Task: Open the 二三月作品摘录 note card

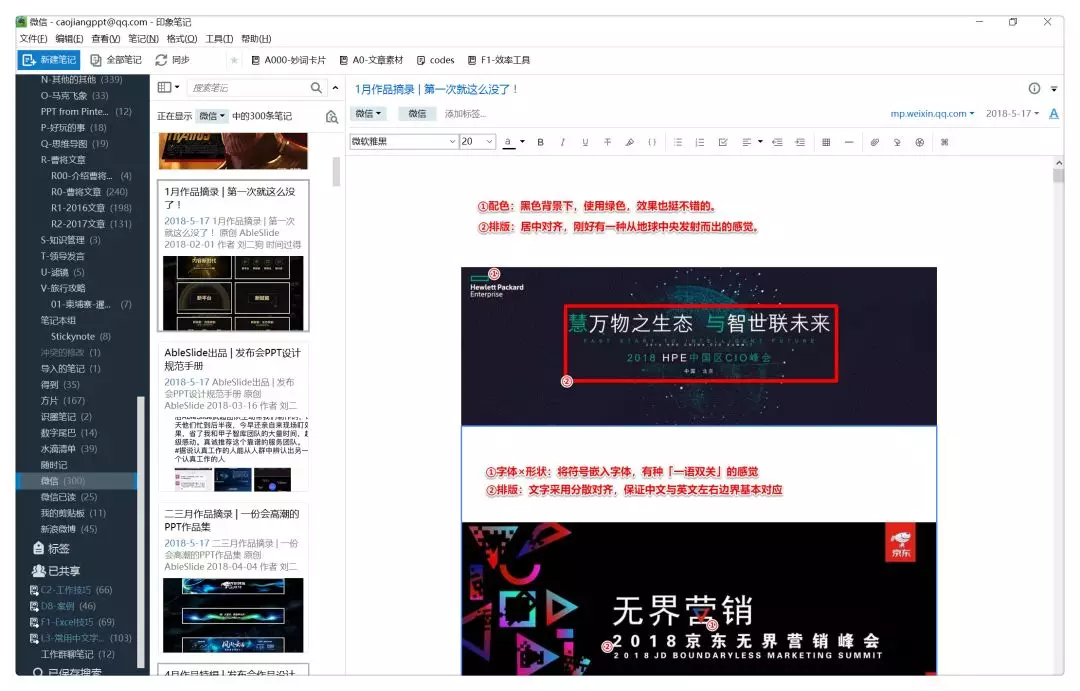Action: (x=233, y=580)
